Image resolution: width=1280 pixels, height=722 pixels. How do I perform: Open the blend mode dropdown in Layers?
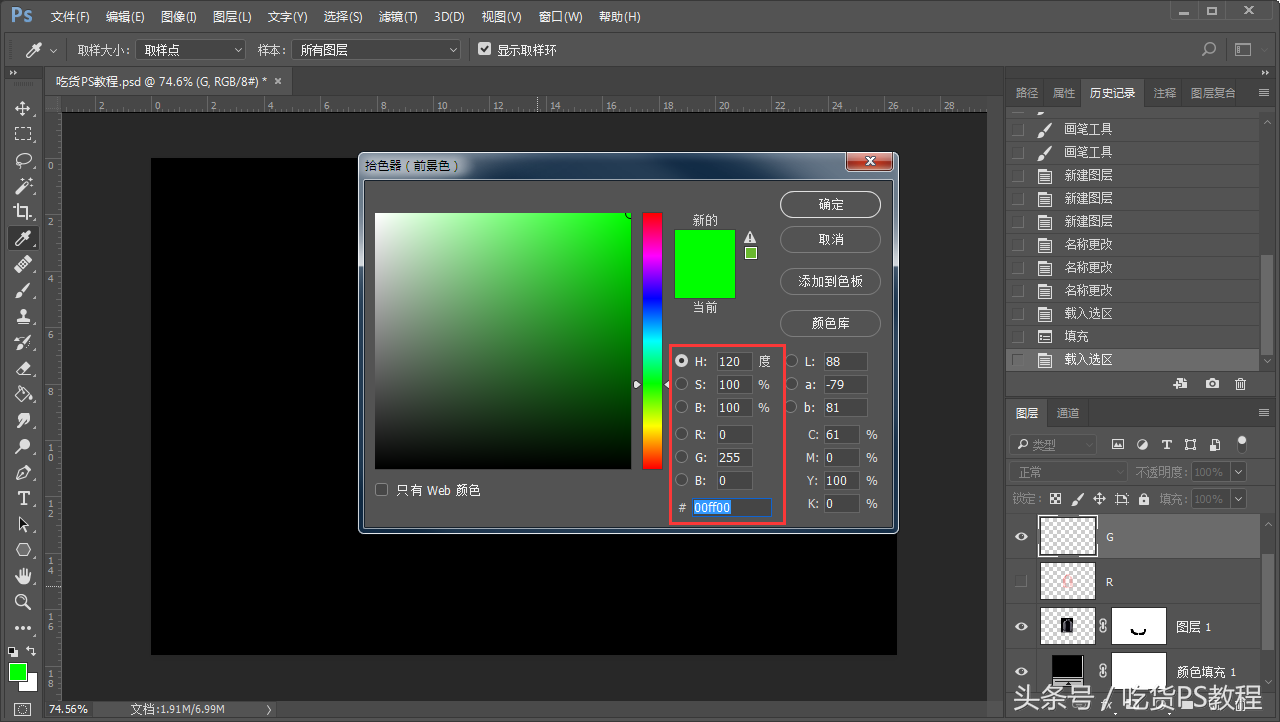(1070, 472)
